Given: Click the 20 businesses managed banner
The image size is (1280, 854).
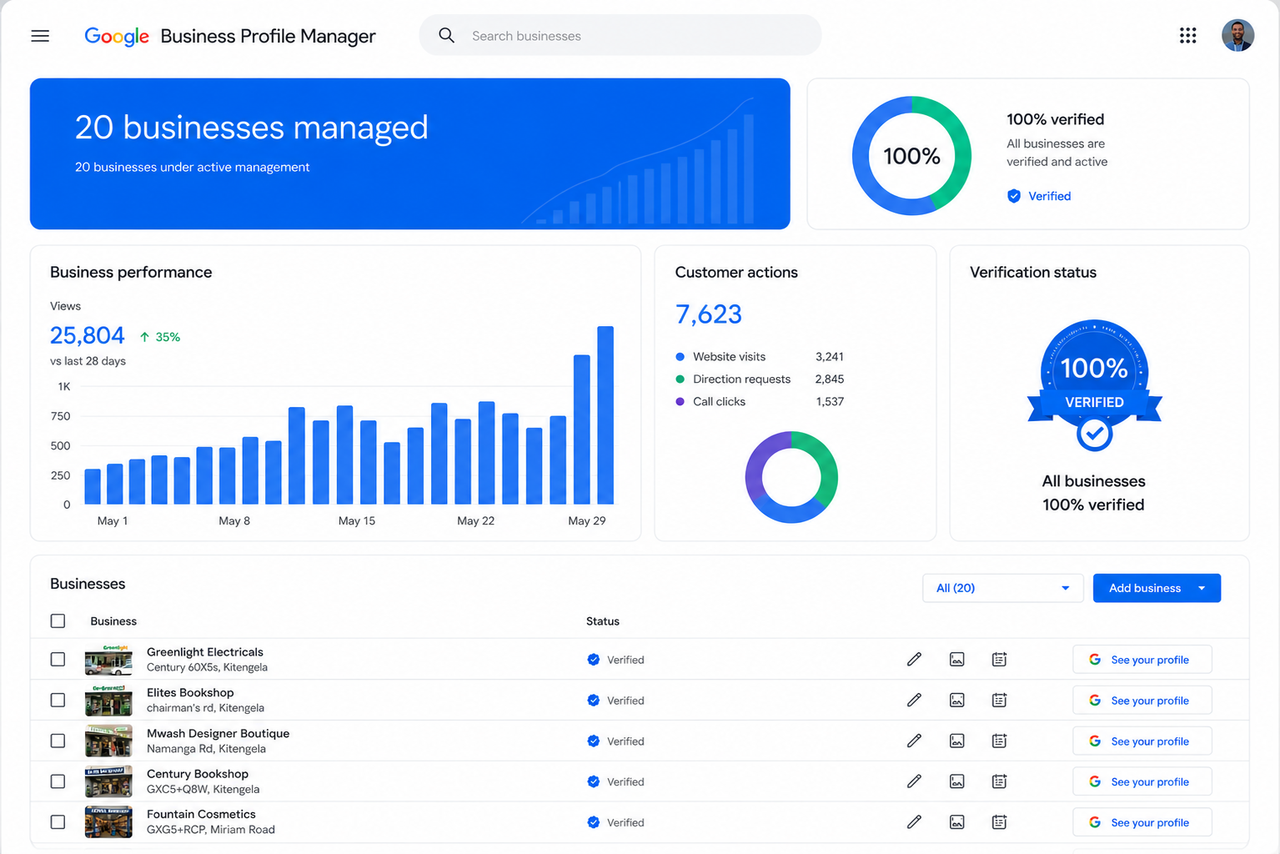Looking at the screenshot, I should point(410,154).
